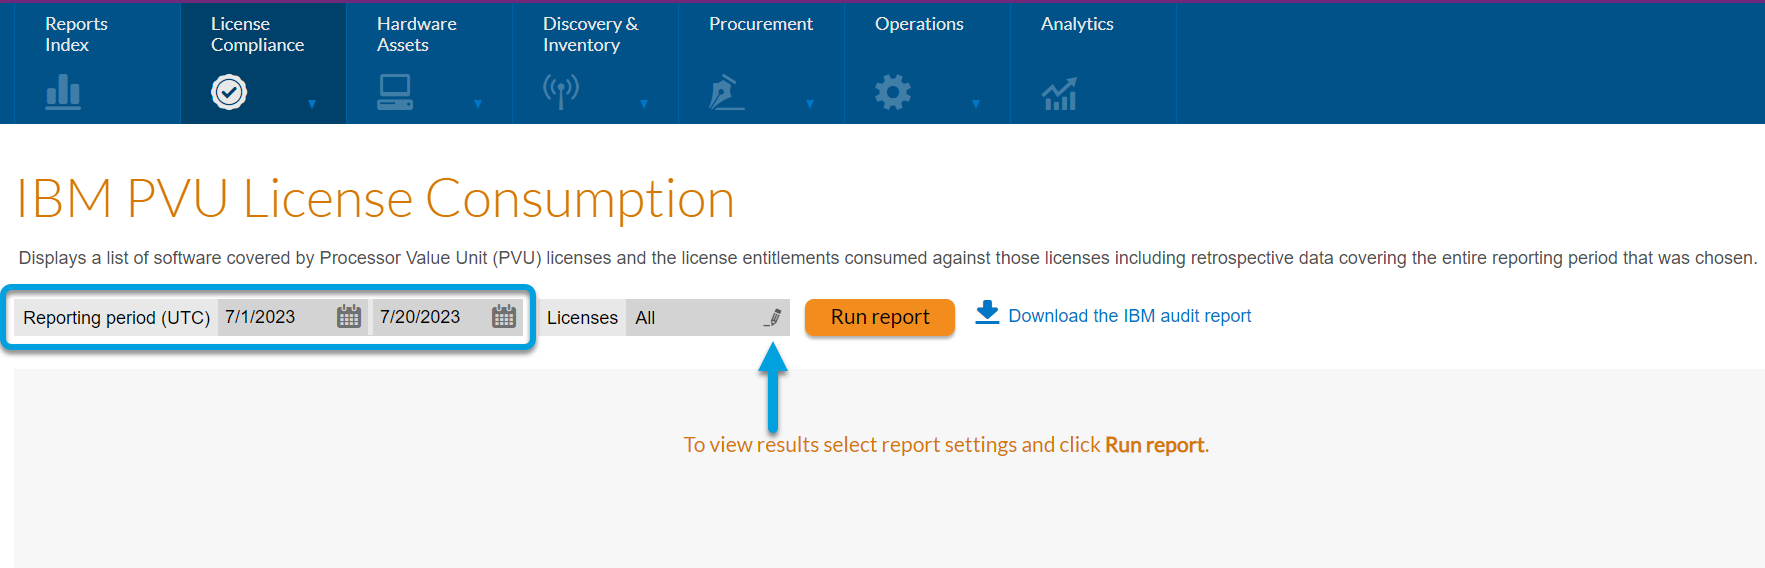Click the IBM PVU License Consumption heading
This screenshot has height=568, width=1765.
[x=376, y=199]
